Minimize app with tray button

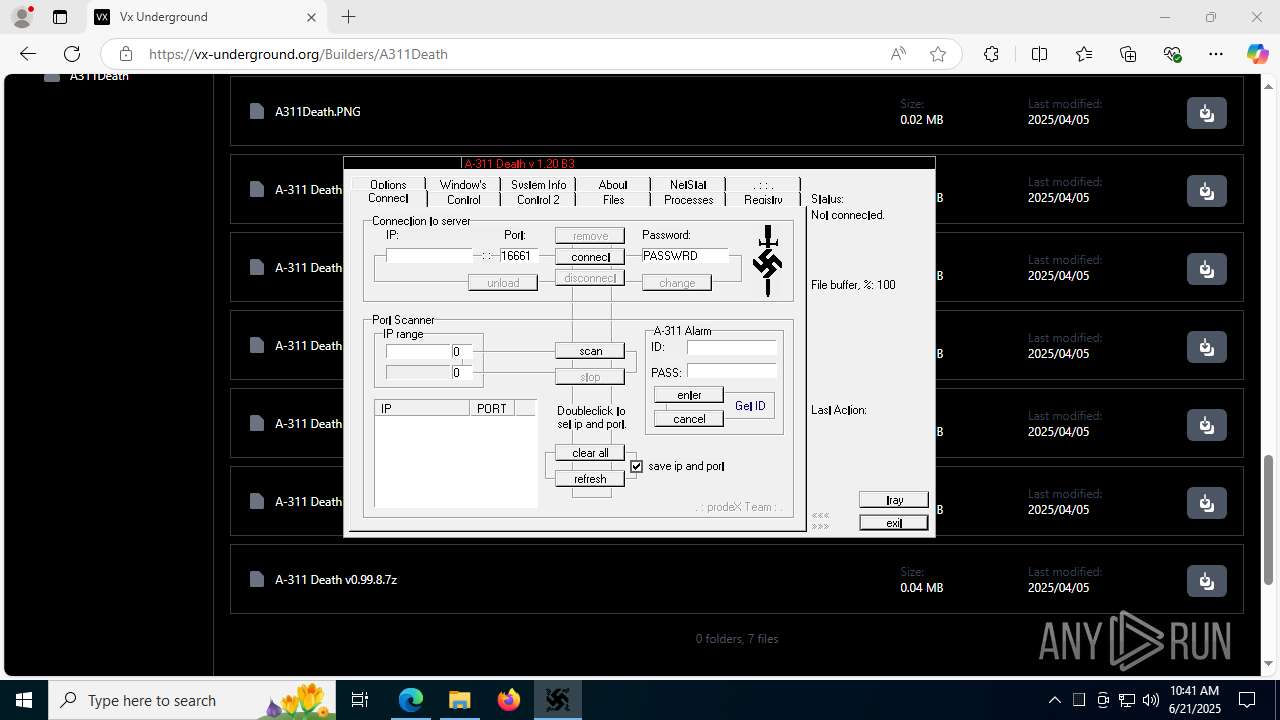click(x=894, y=500)
